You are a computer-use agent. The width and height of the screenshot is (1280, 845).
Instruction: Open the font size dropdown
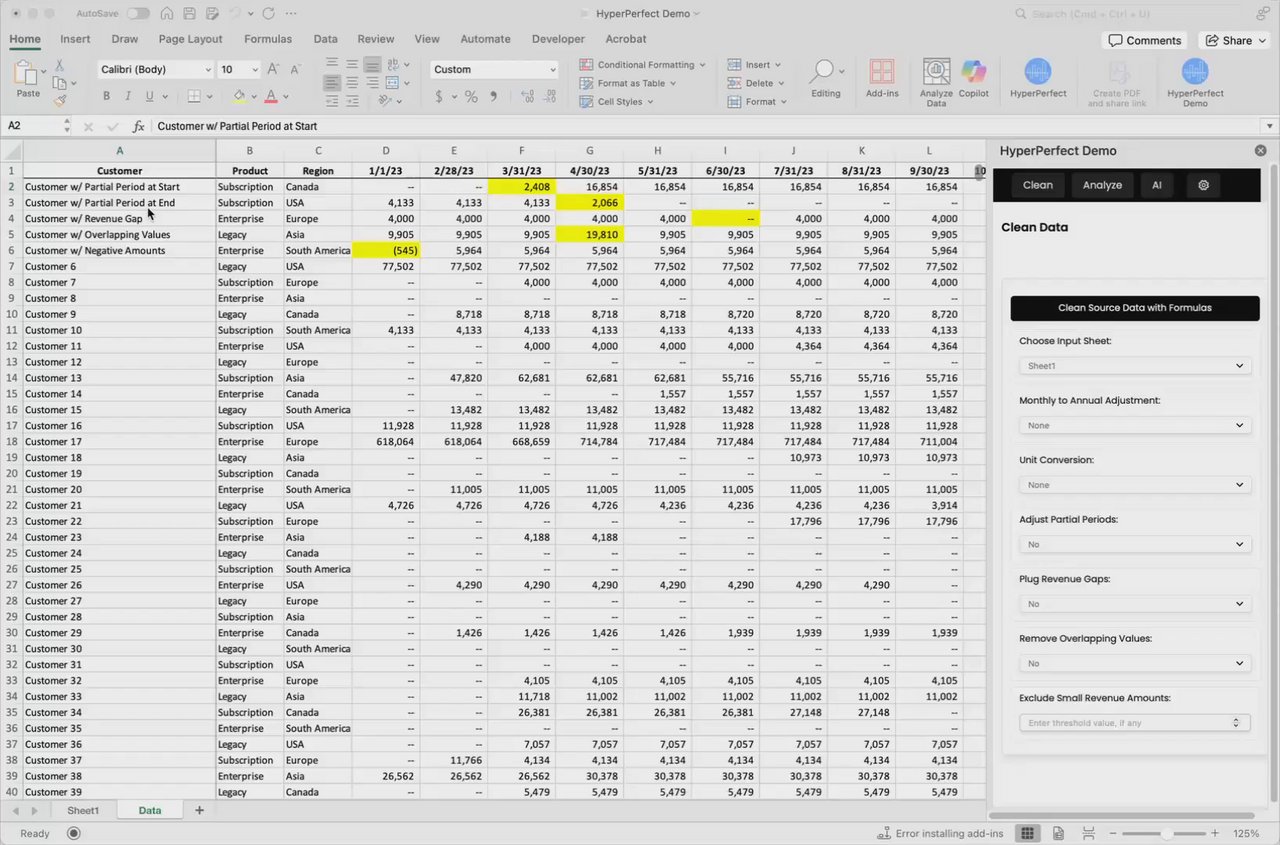255,70
